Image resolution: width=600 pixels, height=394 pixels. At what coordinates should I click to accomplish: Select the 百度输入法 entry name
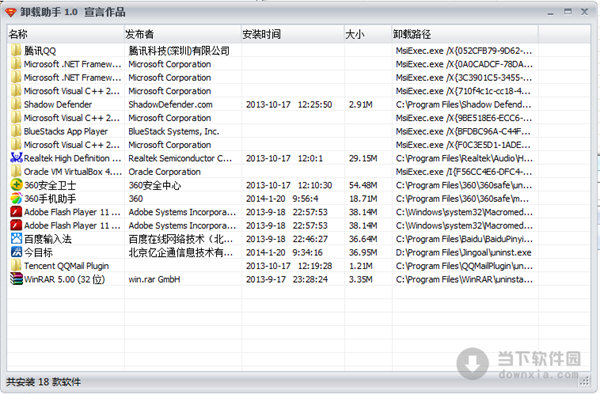pyautogui.click(x=48, y=239)
